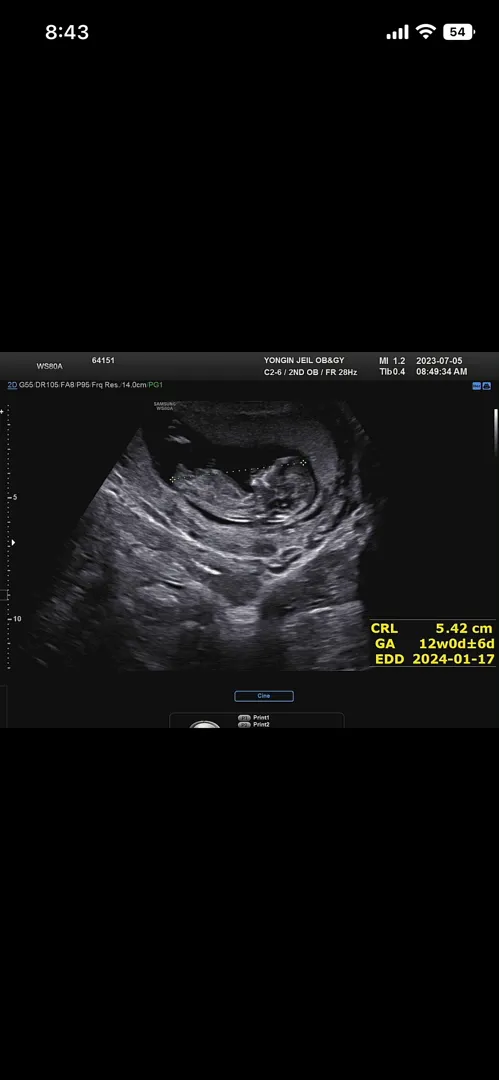Click the Cine button below the scan
The height and width of the screenshot is (1080, 499).
264,696
